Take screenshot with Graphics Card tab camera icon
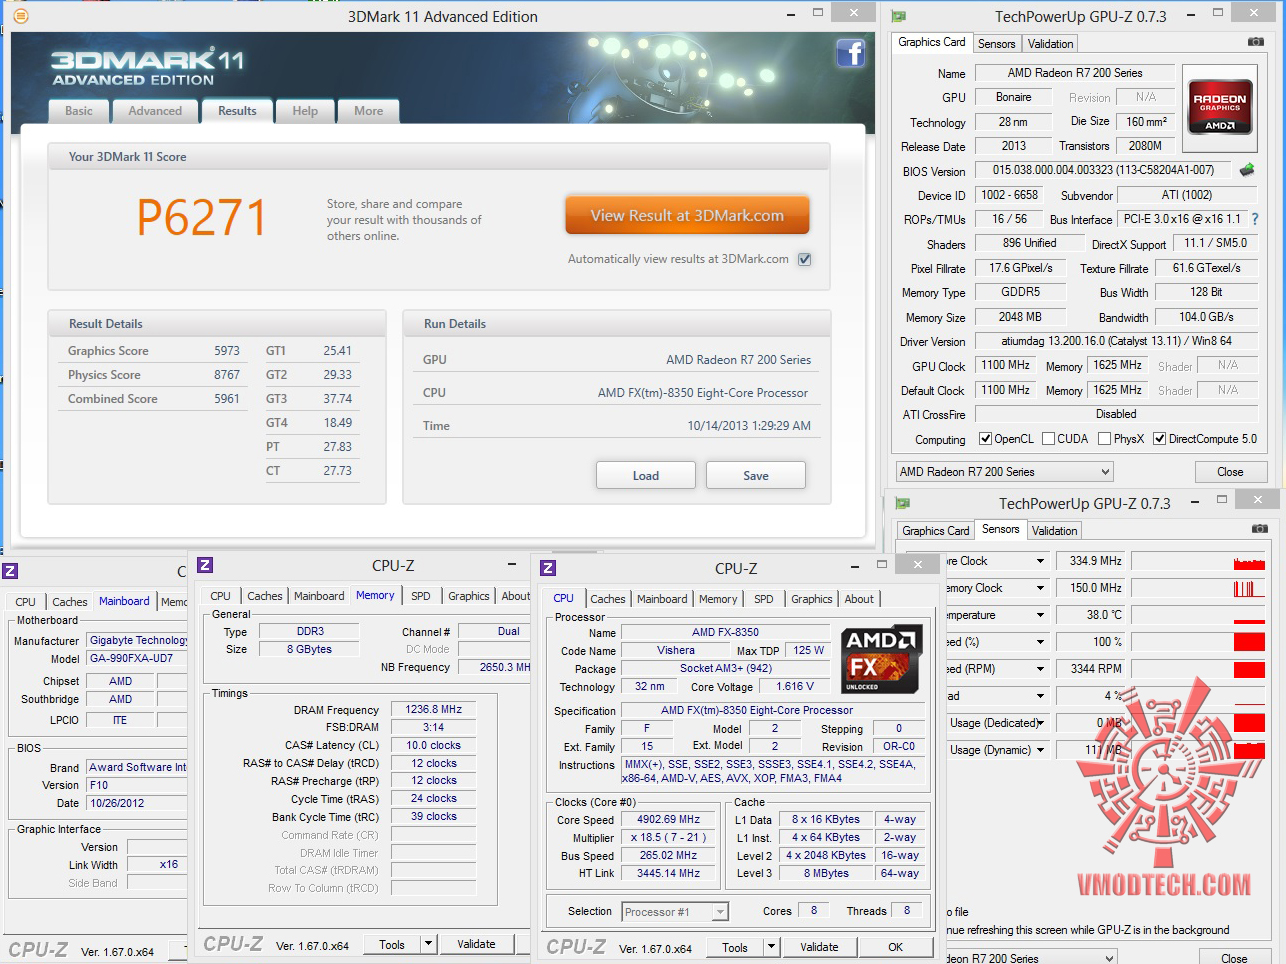Screen dimensions: 1286x964 [x=1255, y=42]
